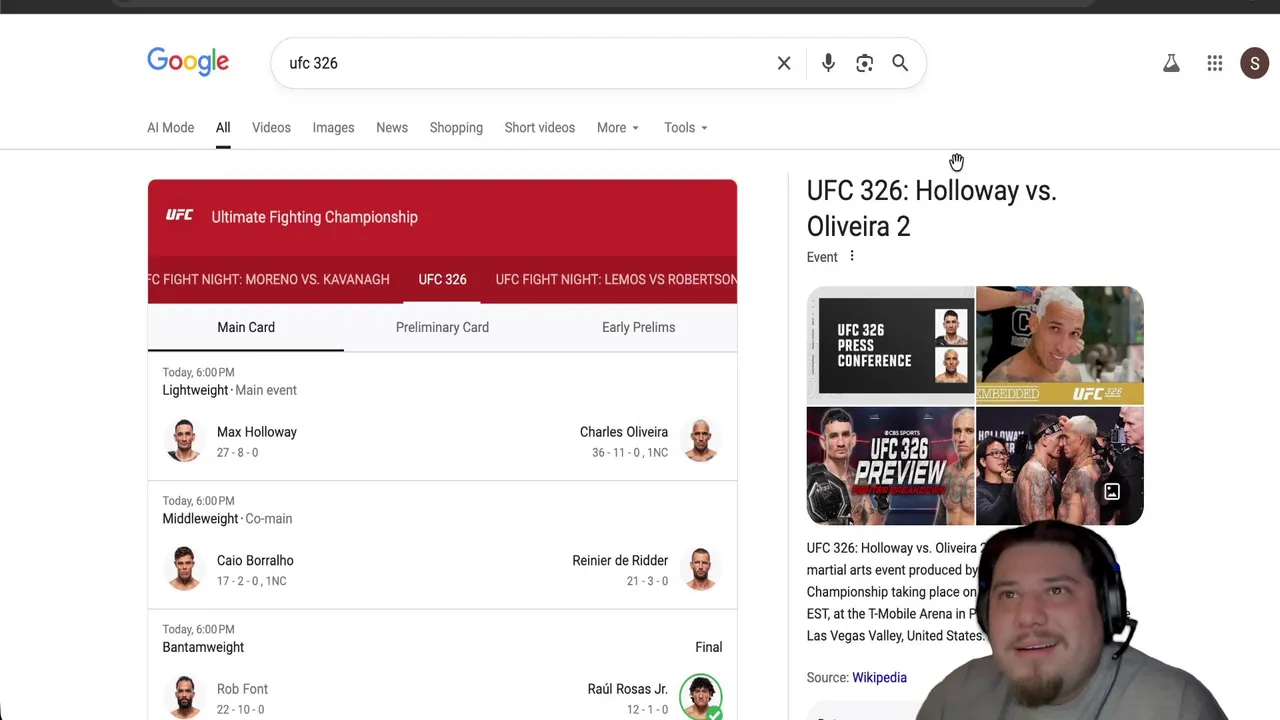The width and height of the screenshot is (1280, 720).
Task: Open the Shopping tab
Action: pyautogui.click(x=456, y=128)
